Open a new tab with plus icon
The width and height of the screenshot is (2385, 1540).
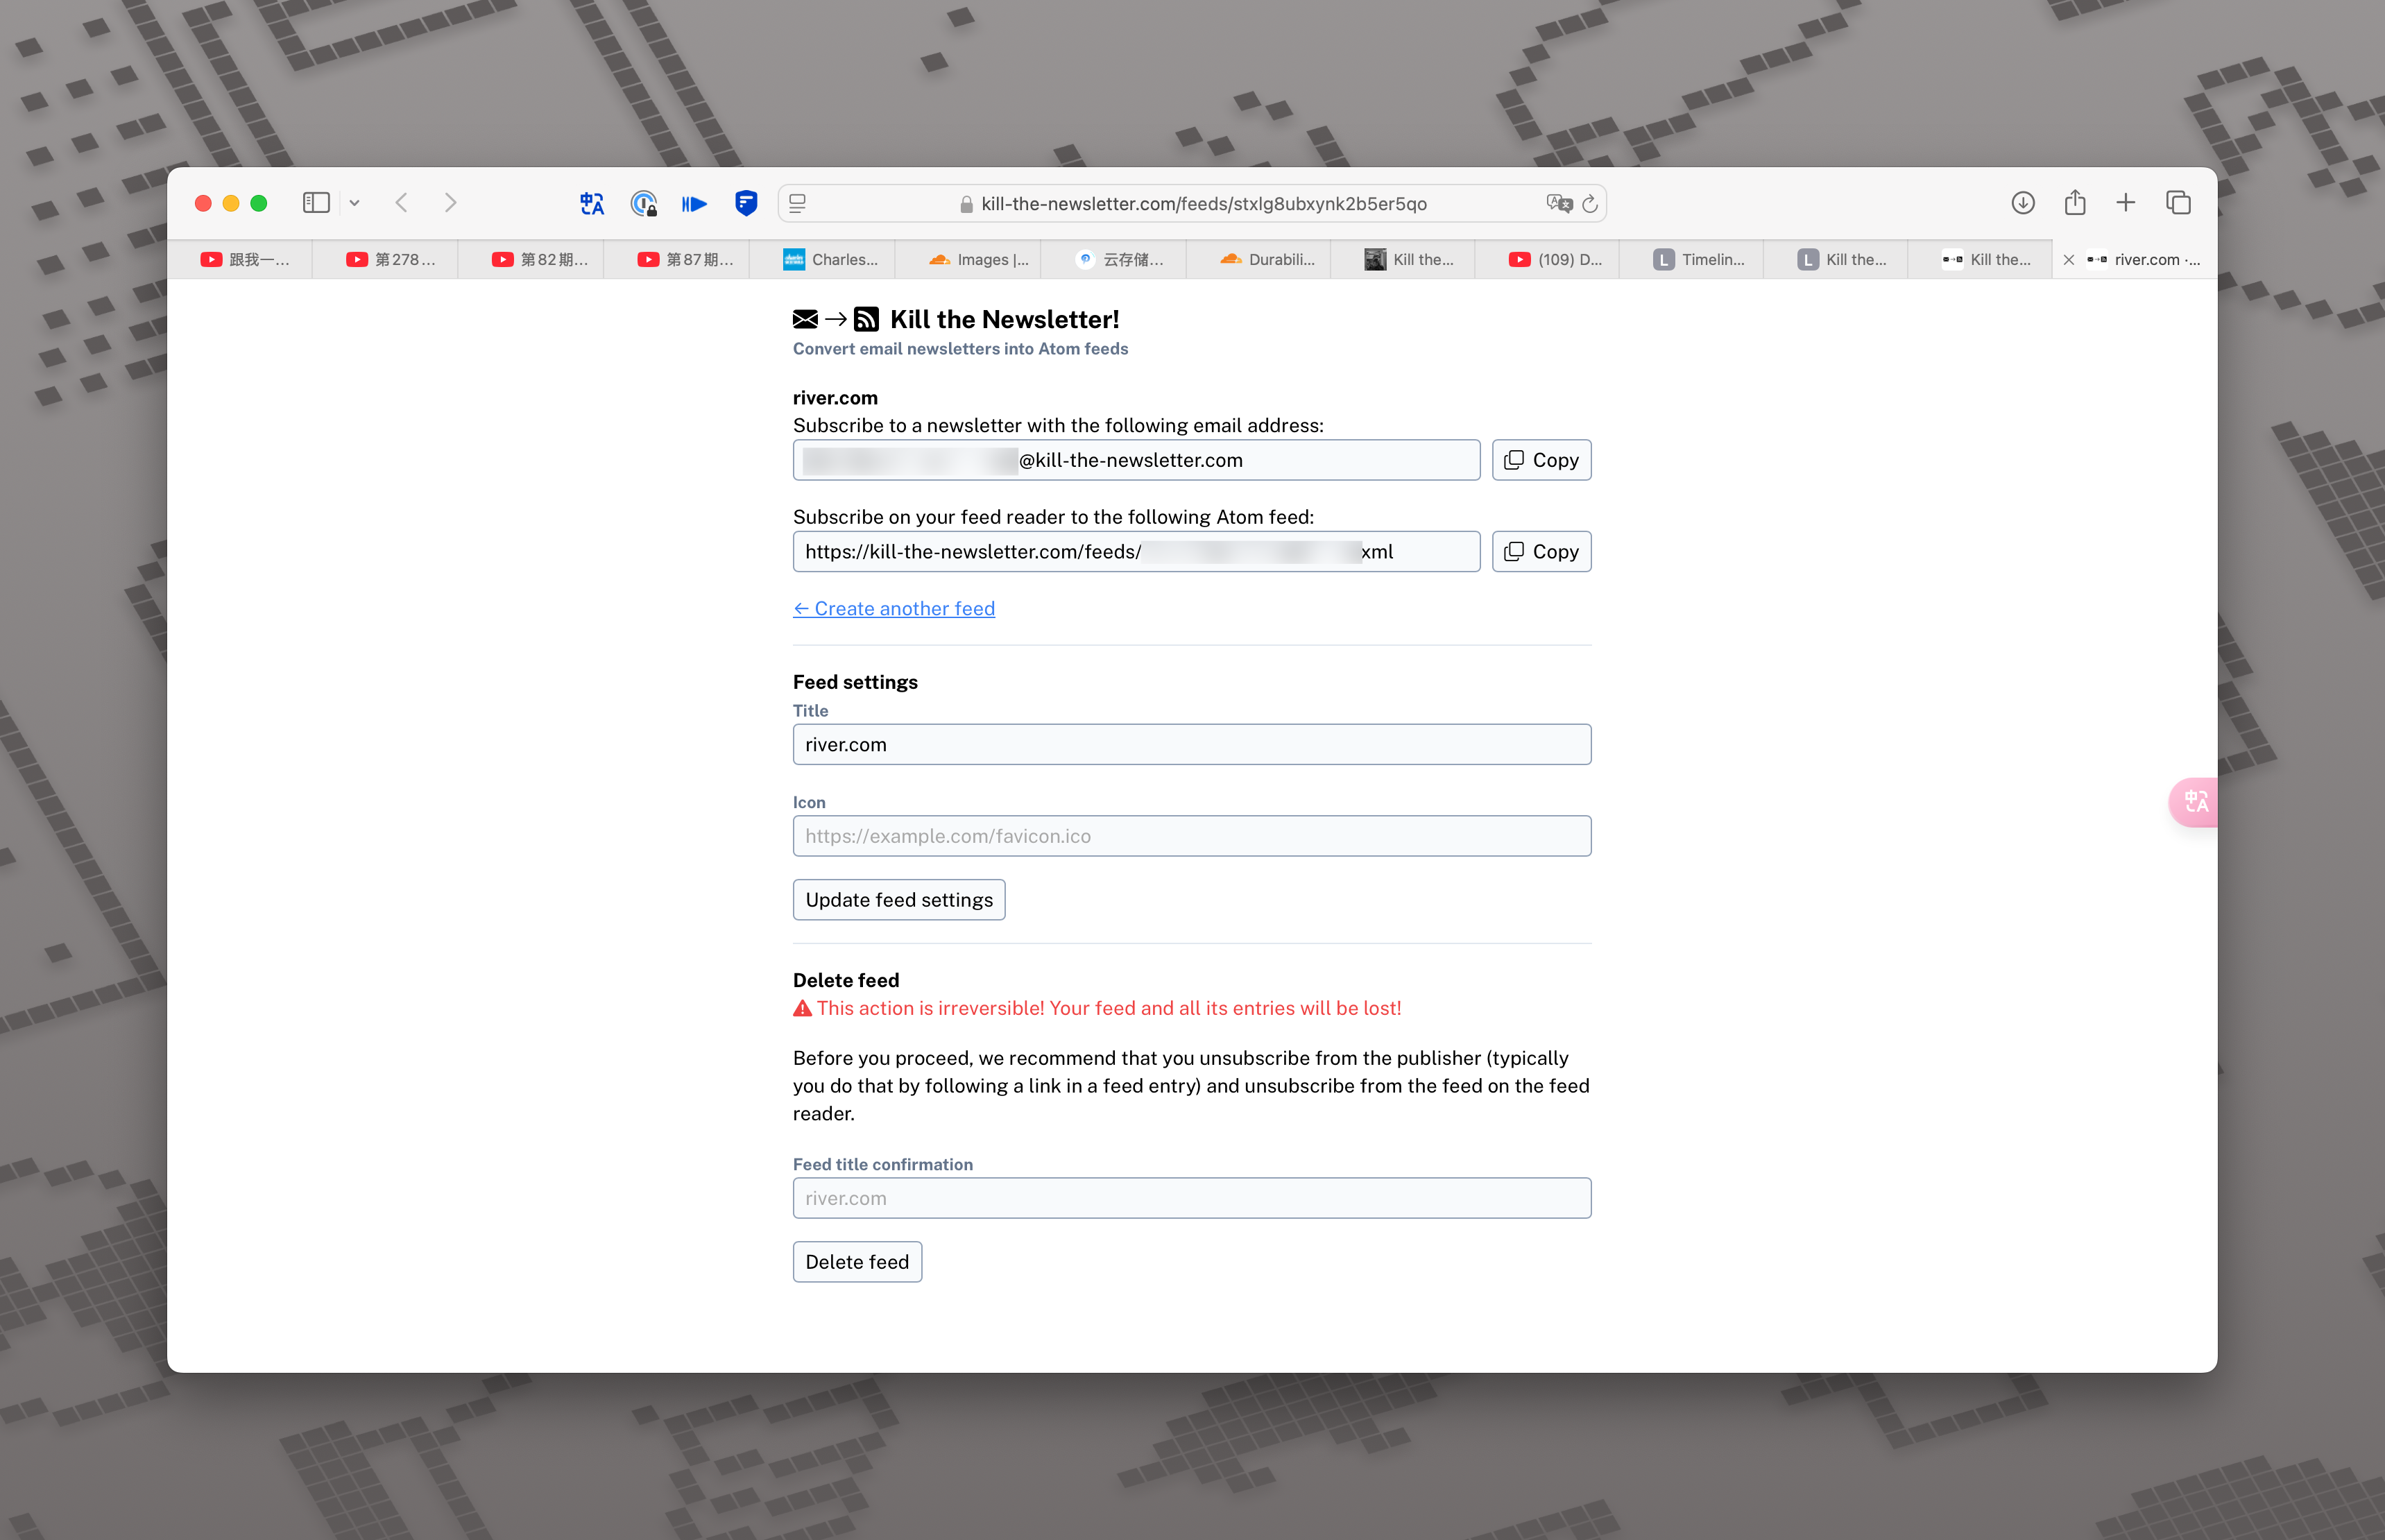click(x=2126, y=203)
